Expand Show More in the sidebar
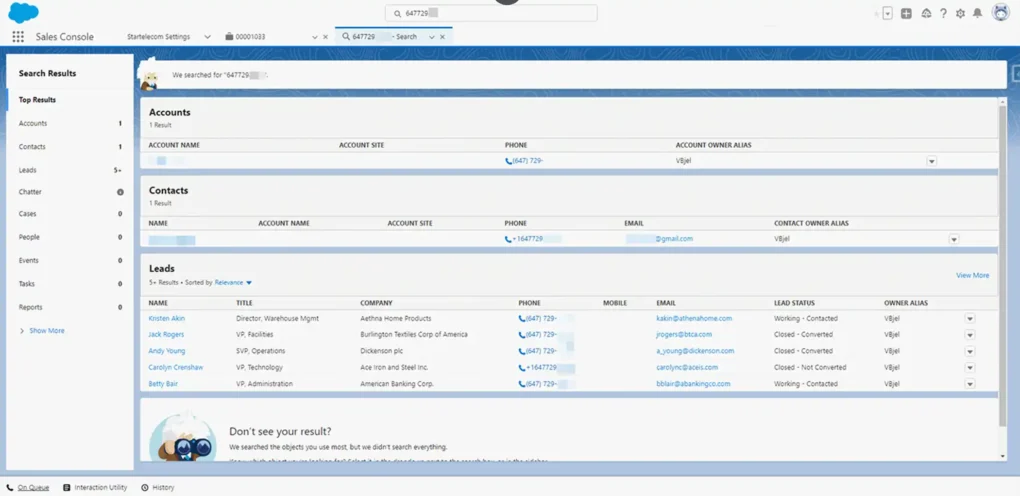This screenshot has width=1020, height=496. pos(42,331)
